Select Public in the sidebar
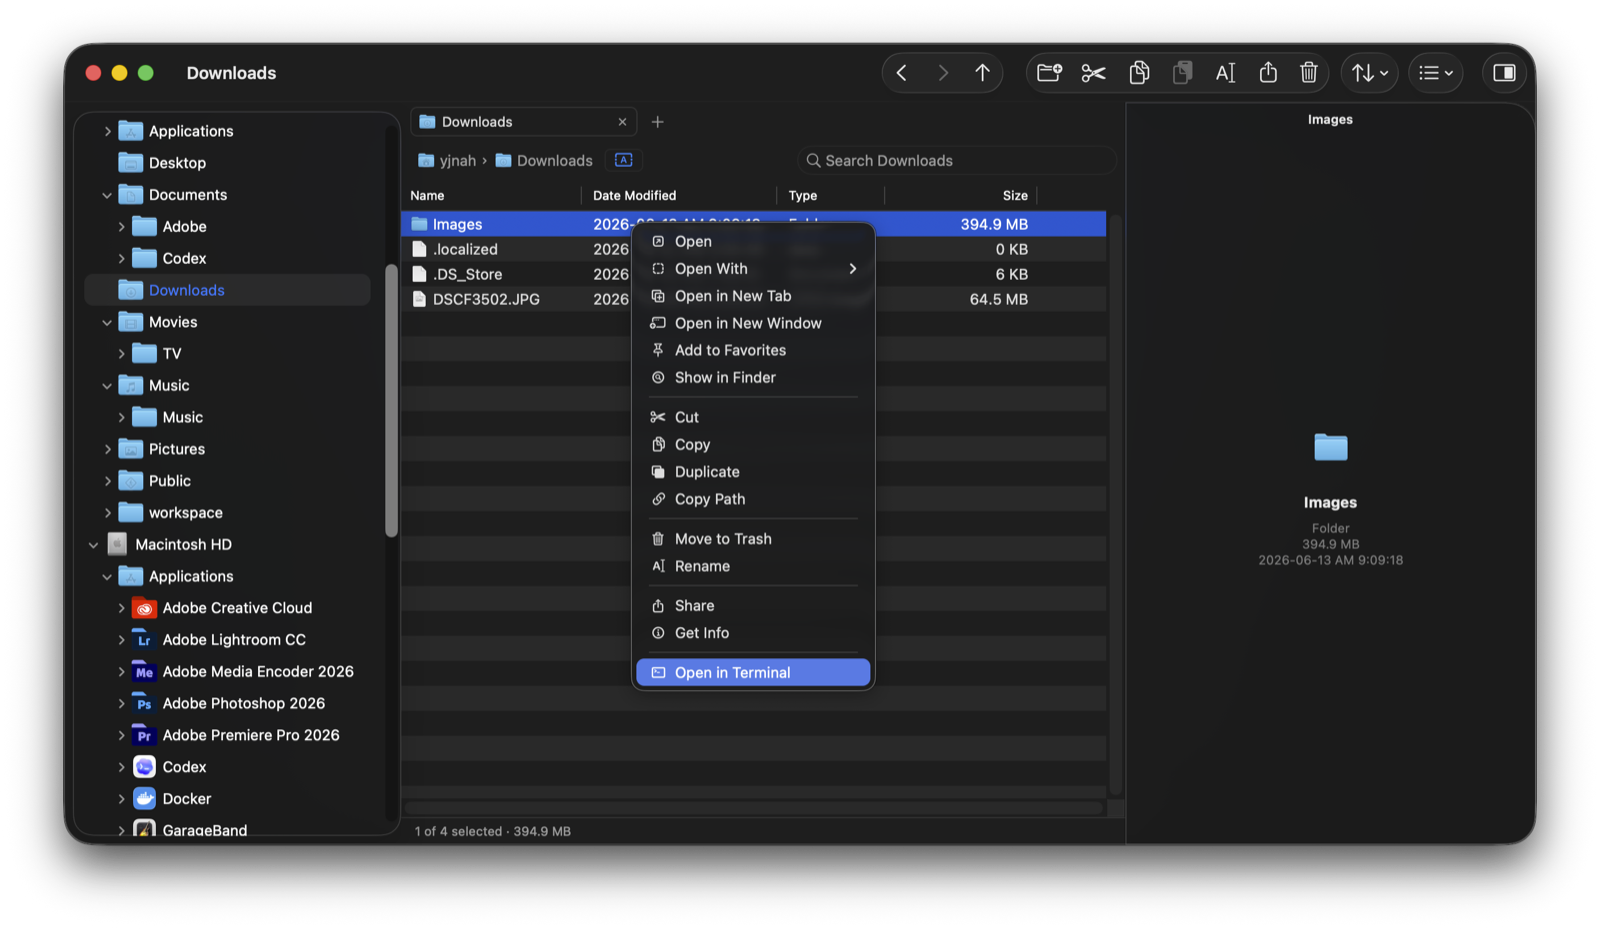 point(228,481)
